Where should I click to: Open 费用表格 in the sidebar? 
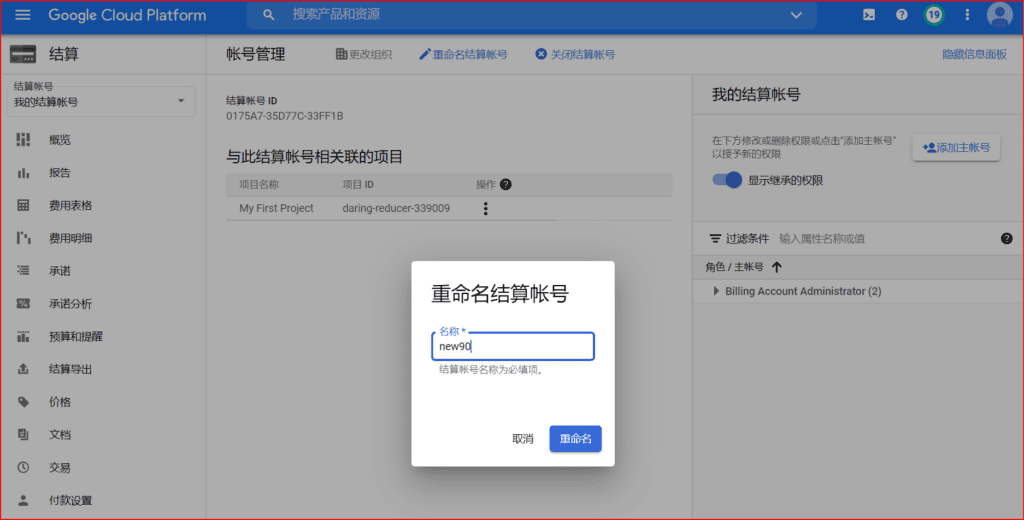coord(71,205)
